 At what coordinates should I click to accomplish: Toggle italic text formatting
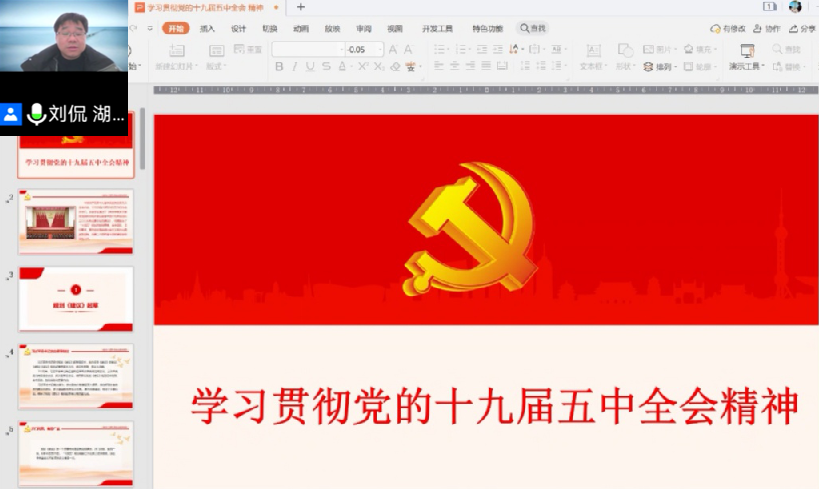pos(295,67)
